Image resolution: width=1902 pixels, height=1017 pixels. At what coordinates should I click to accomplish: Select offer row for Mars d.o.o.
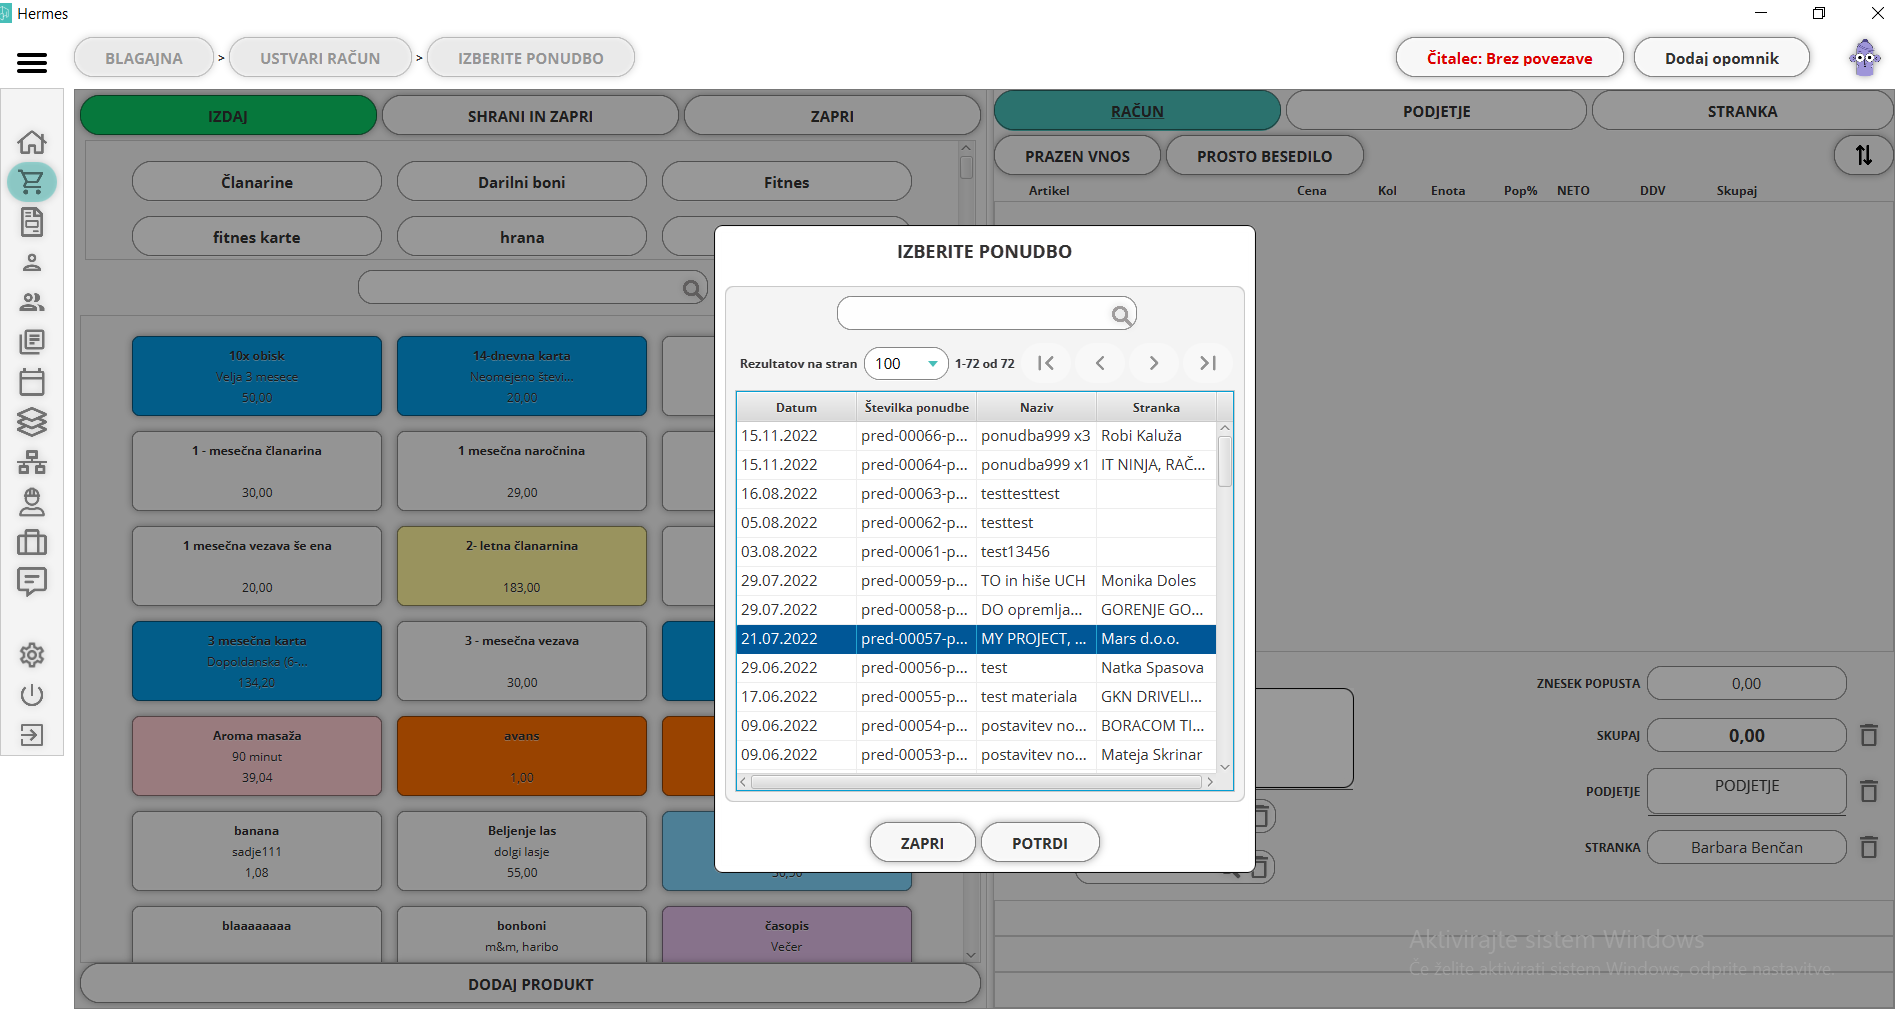tap(976, 639)
